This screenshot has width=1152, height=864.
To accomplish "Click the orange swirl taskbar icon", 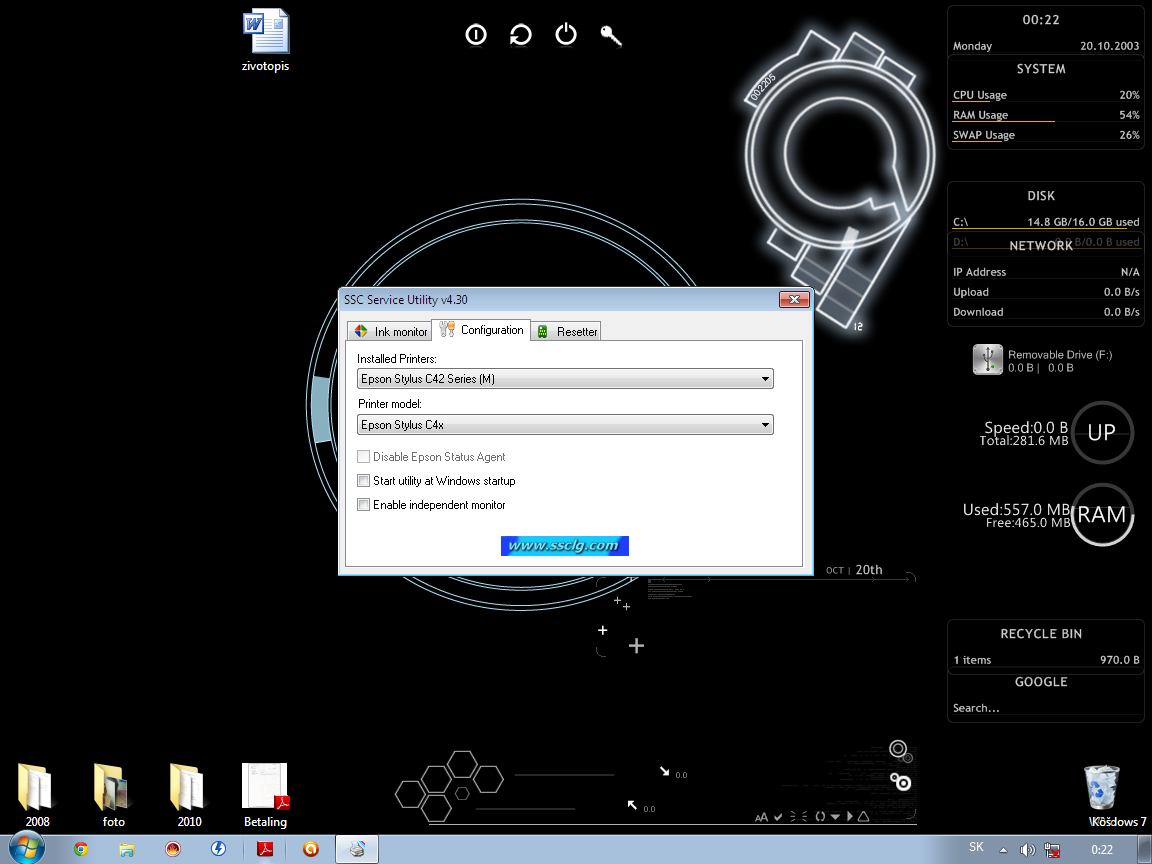I will pos(311,849).
